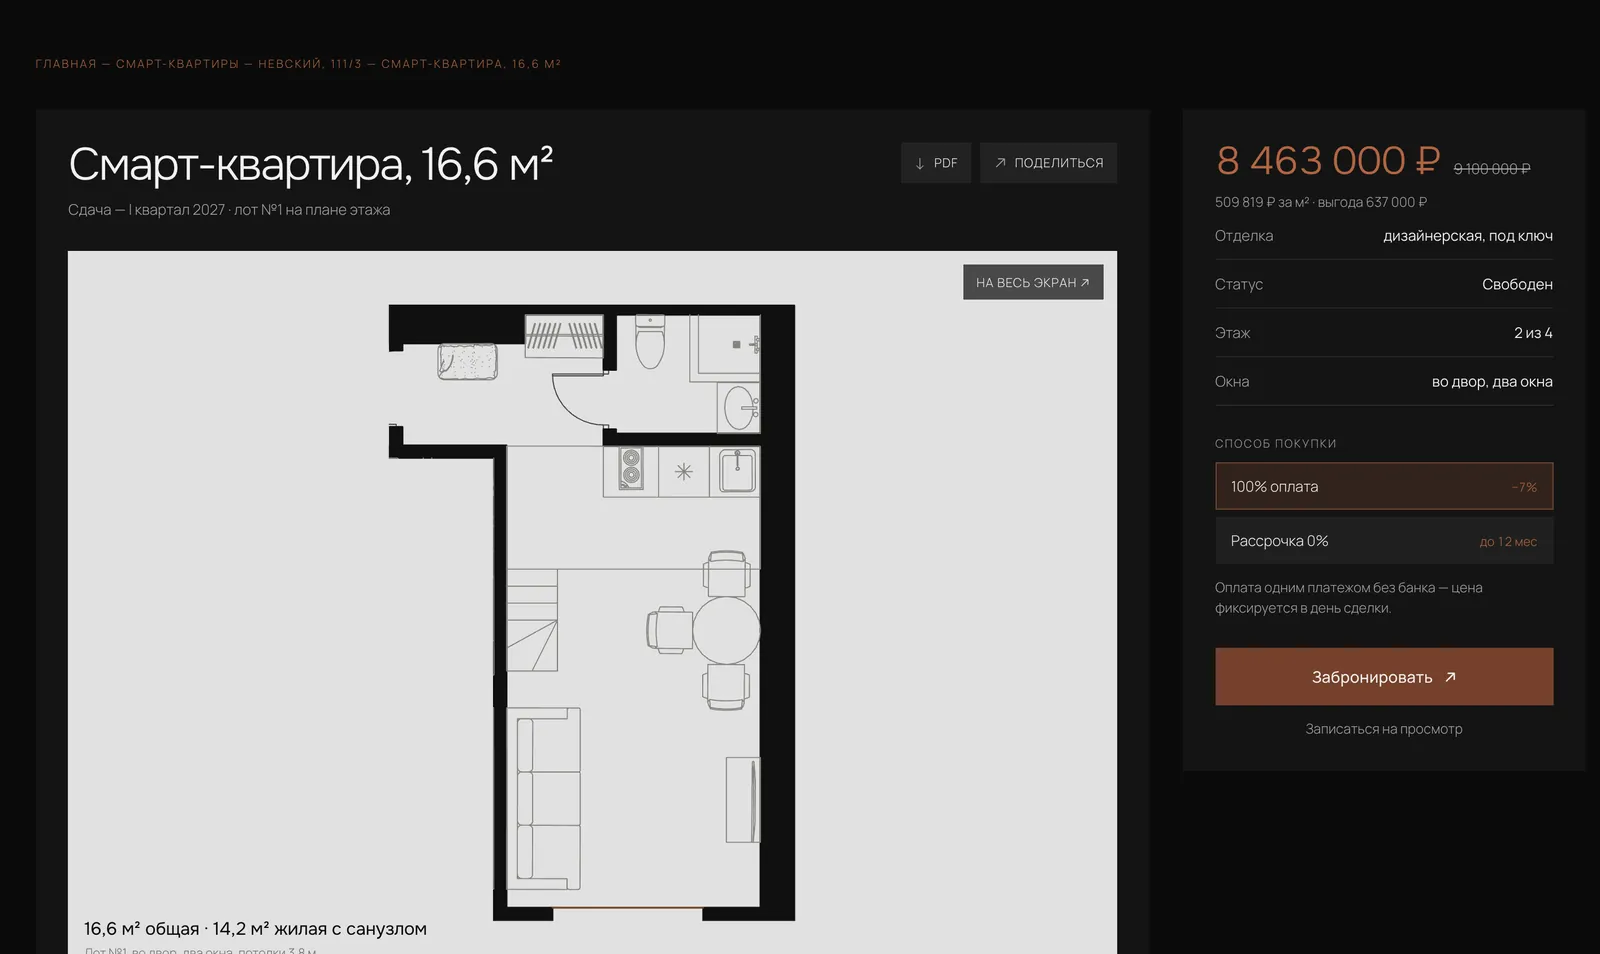Click the ПОДЕЛИТЬСЯ share button
Image resolution: width=1600 pixels, height=954 pixels.
click(x=1048, y=163)
